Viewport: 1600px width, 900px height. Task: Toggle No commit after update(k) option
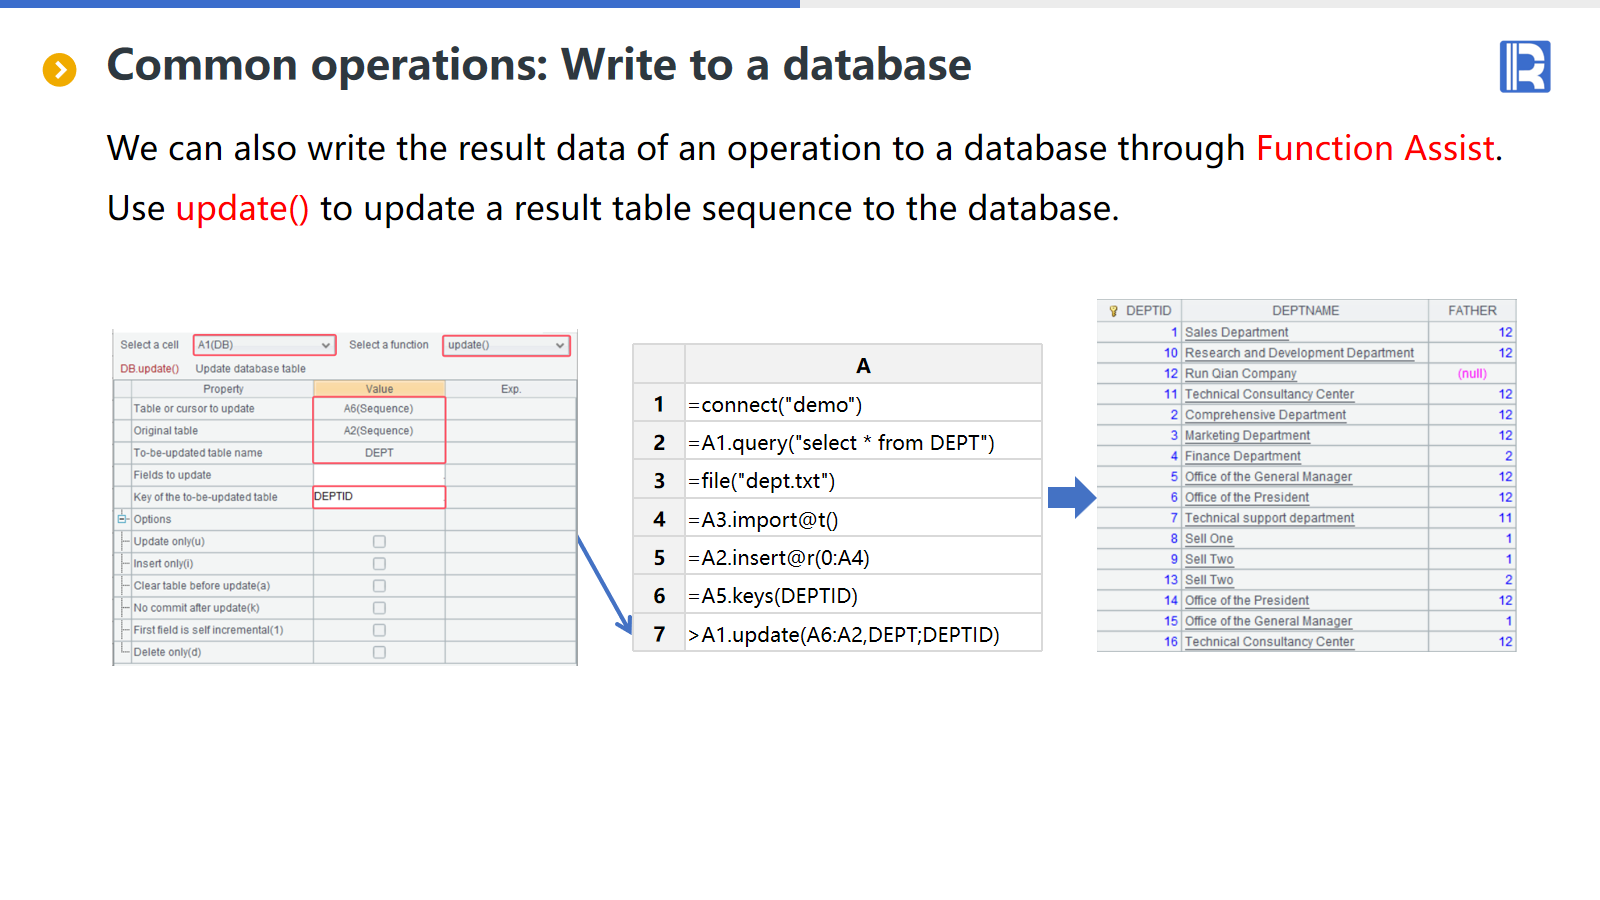click(379, 608)
